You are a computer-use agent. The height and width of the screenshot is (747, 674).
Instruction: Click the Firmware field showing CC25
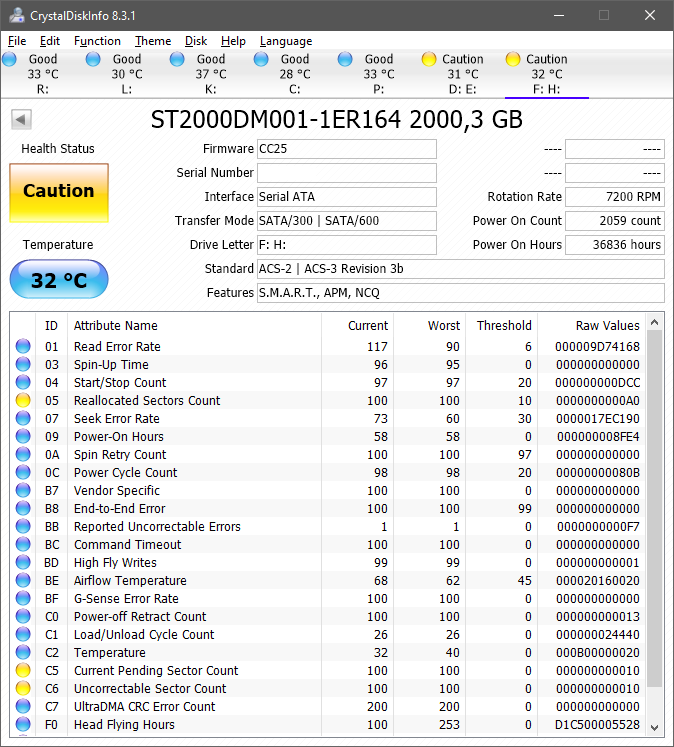click(346, 149)
